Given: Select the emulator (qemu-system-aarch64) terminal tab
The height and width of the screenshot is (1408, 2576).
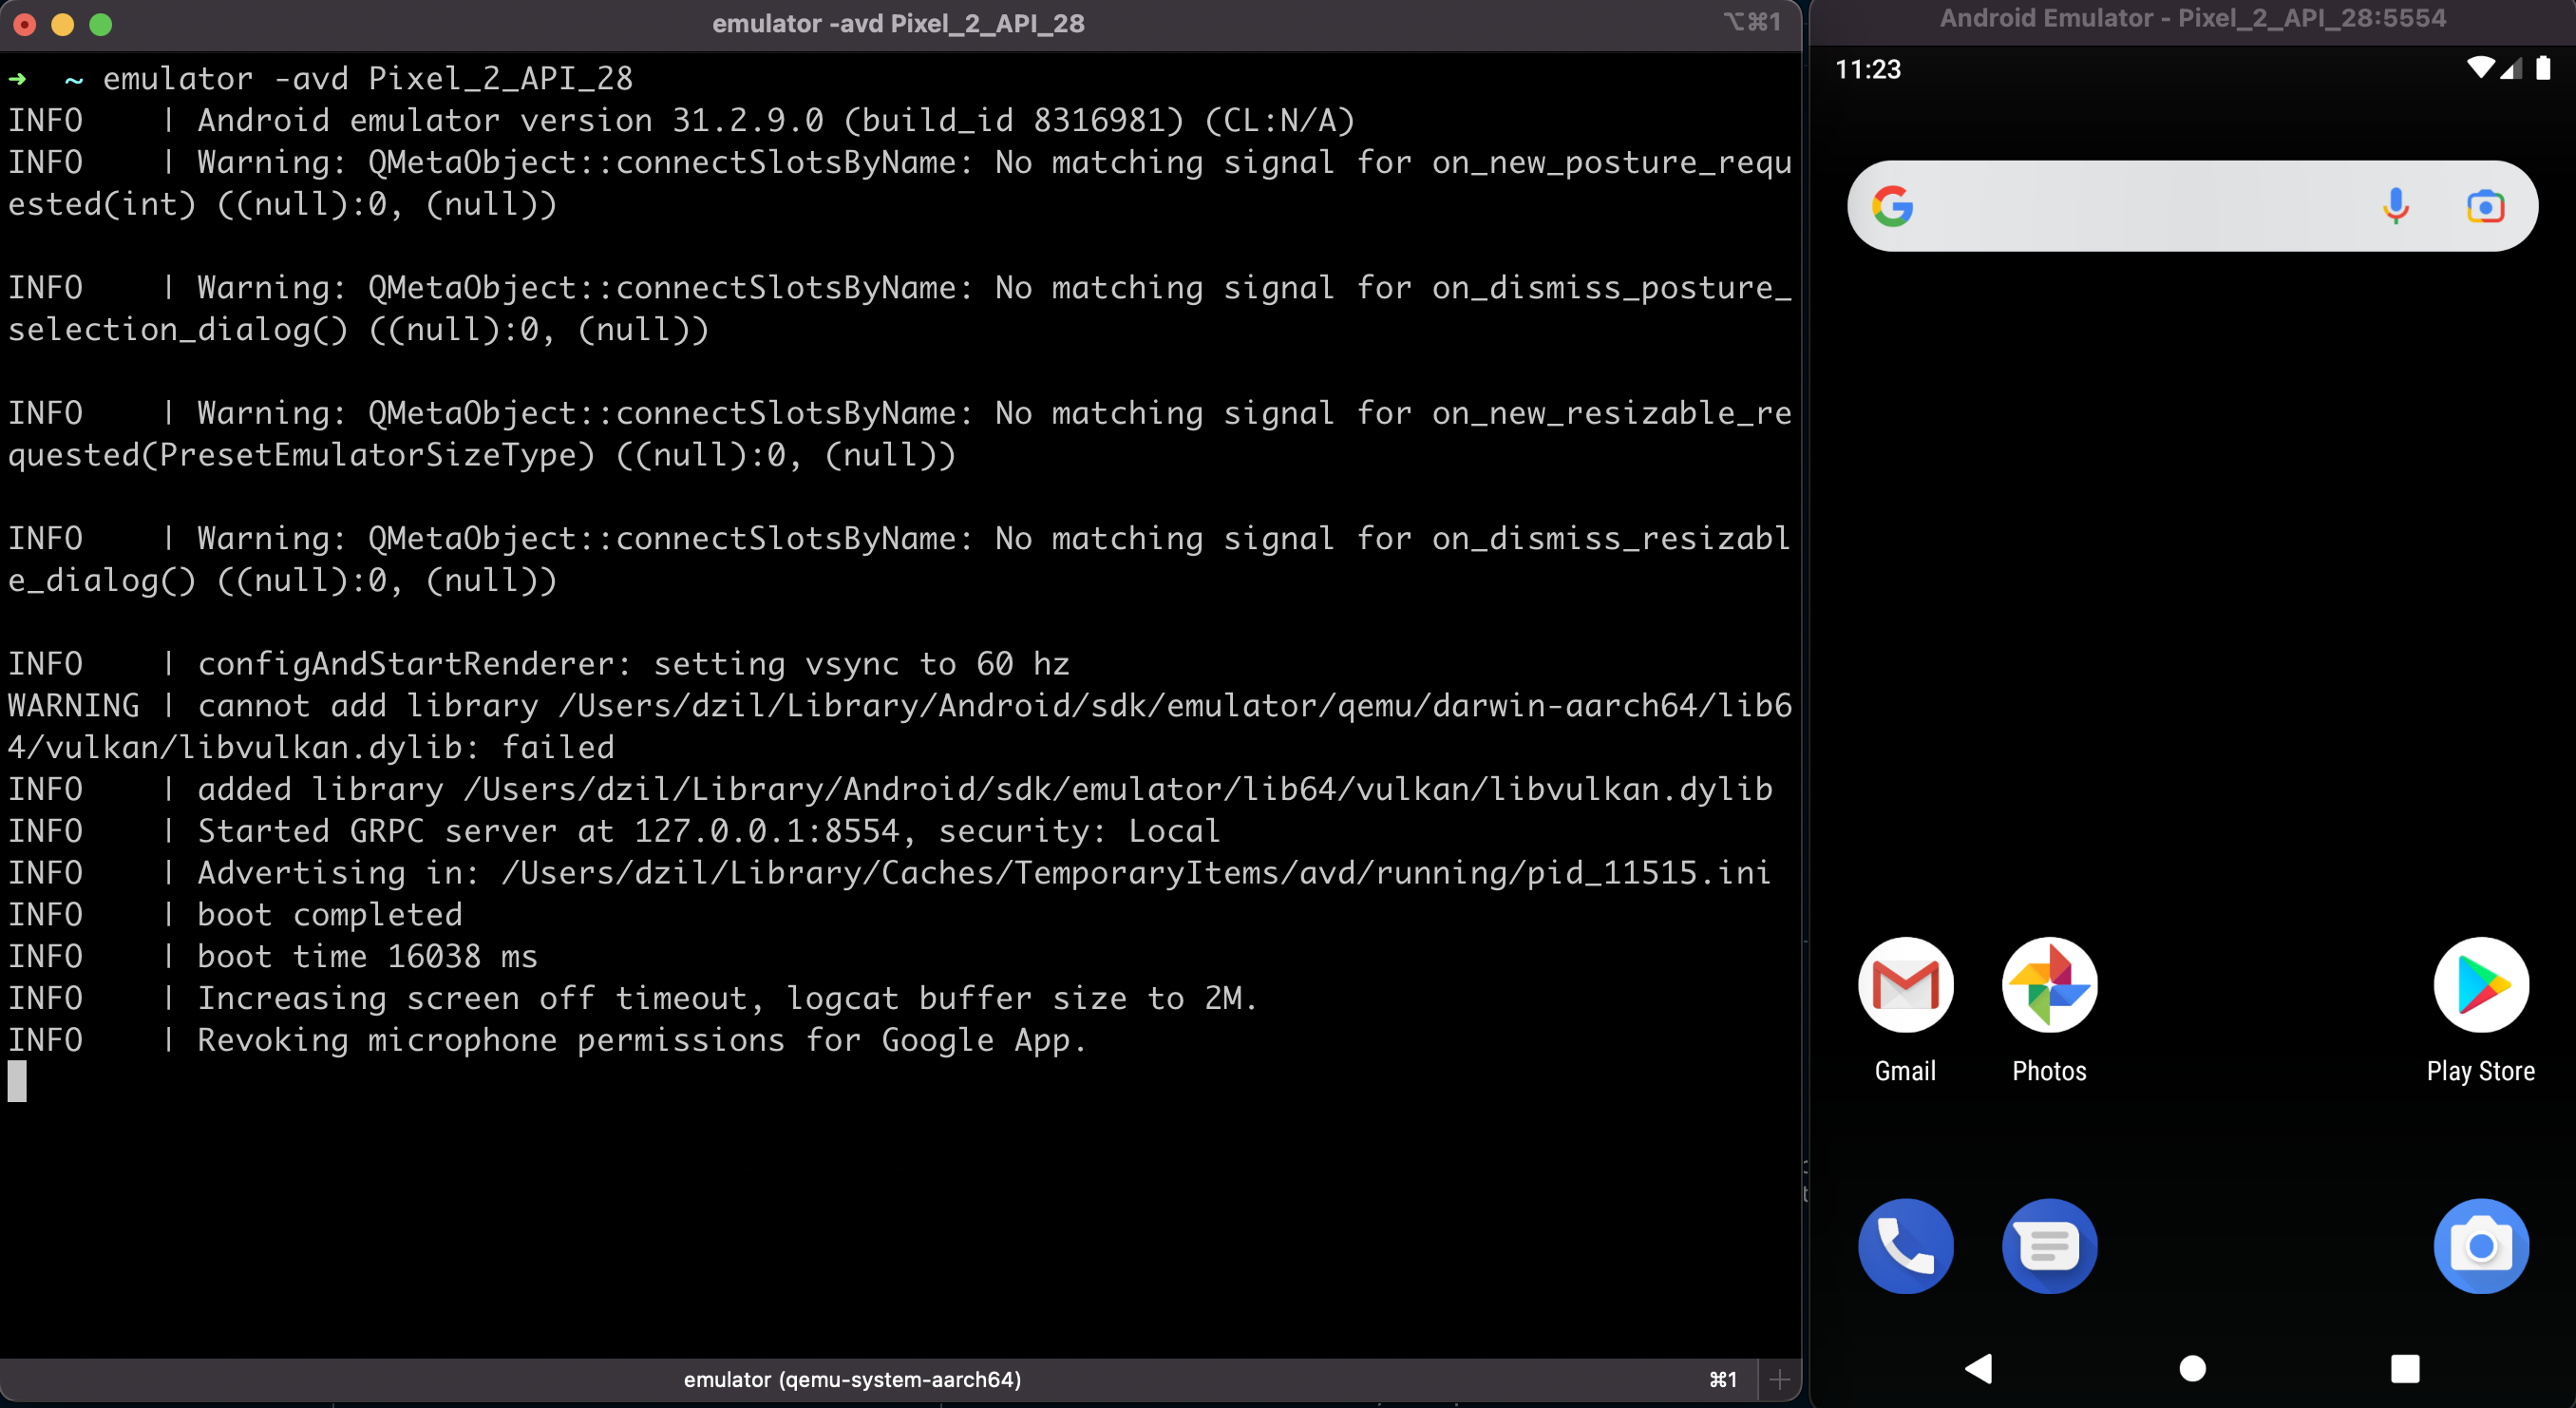Looking at the screenshot, I should 852,1380.
